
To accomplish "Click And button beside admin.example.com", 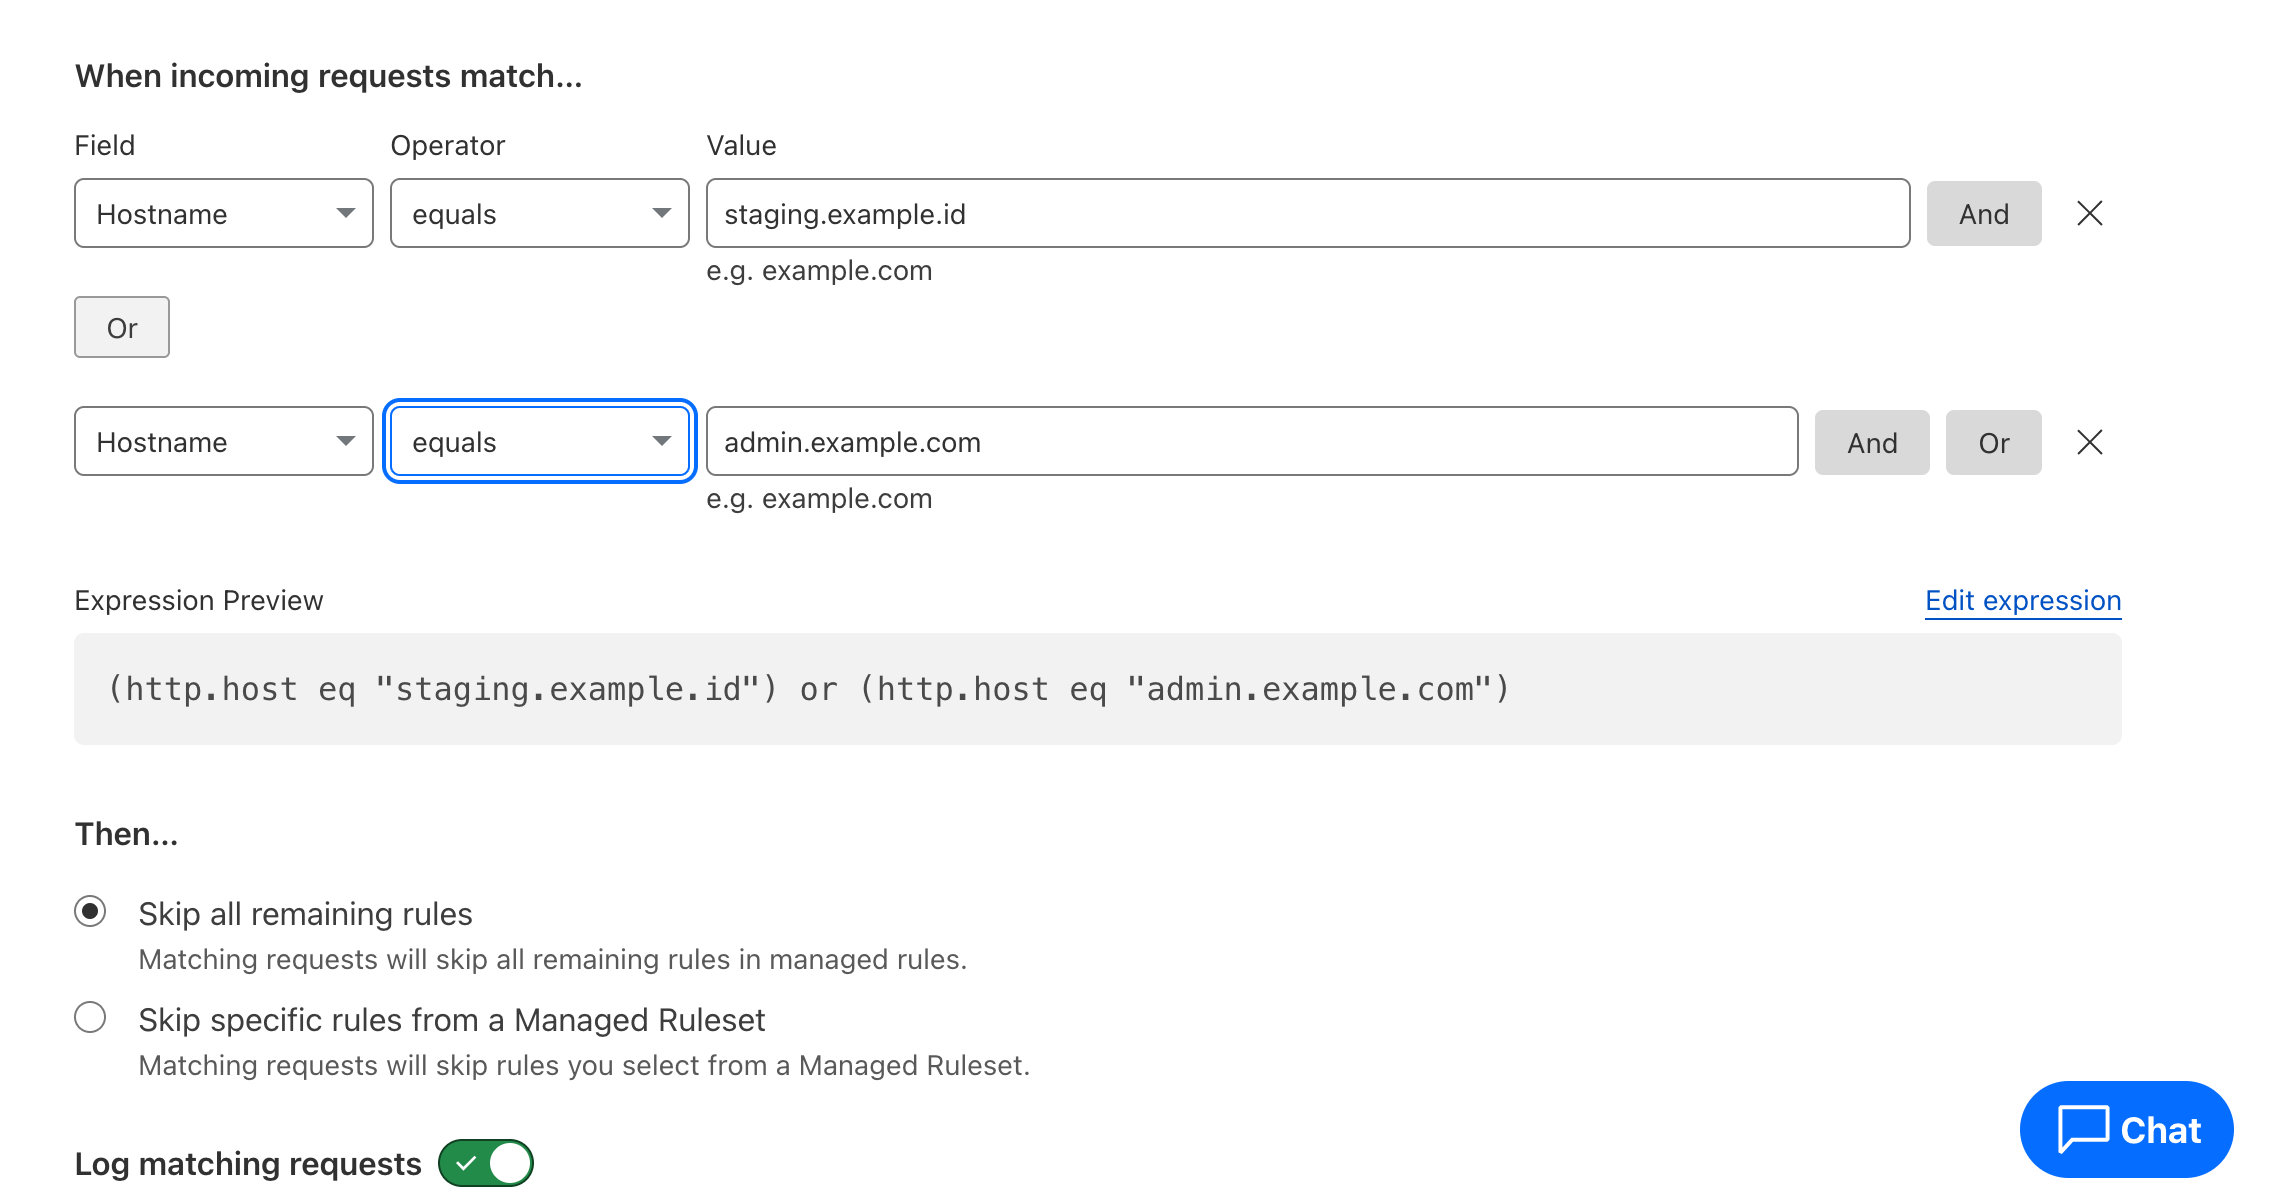I will point(1871,442).
